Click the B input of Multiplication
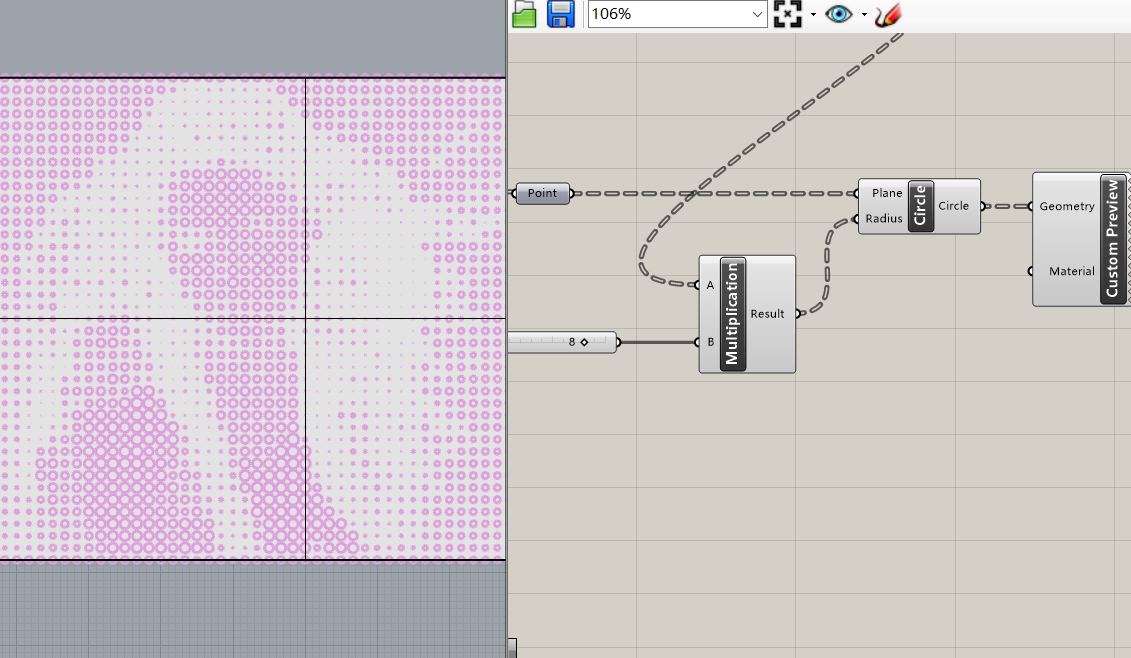Image resolution: width=1131 pixels, height=658 pixels. pos(711,342)
